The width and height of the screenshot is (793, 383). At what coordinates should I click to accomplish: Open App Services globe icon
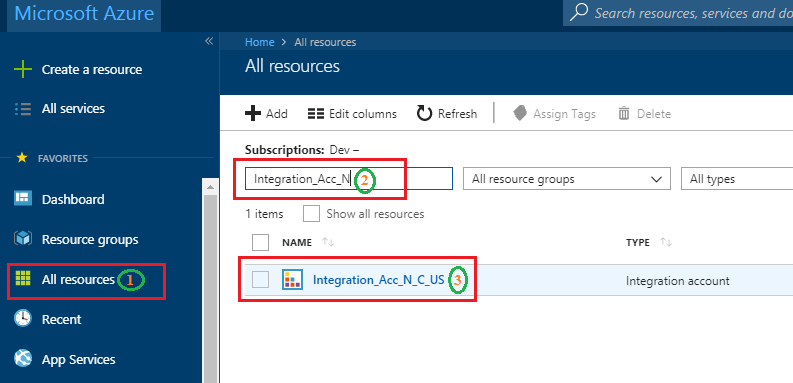[x=23, y=359]
